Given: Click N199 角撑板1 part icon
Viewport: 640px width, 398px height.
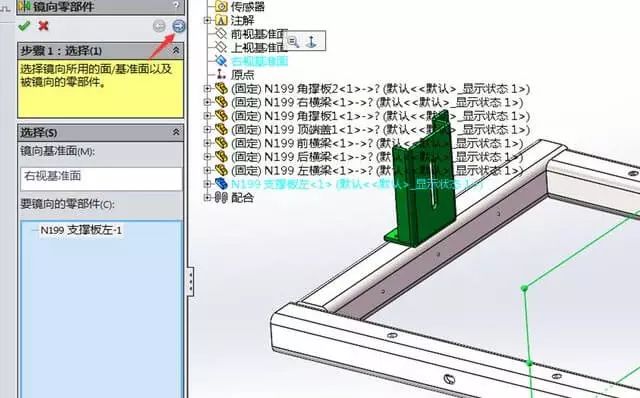Looking at the screenshot, I should 221,116.
